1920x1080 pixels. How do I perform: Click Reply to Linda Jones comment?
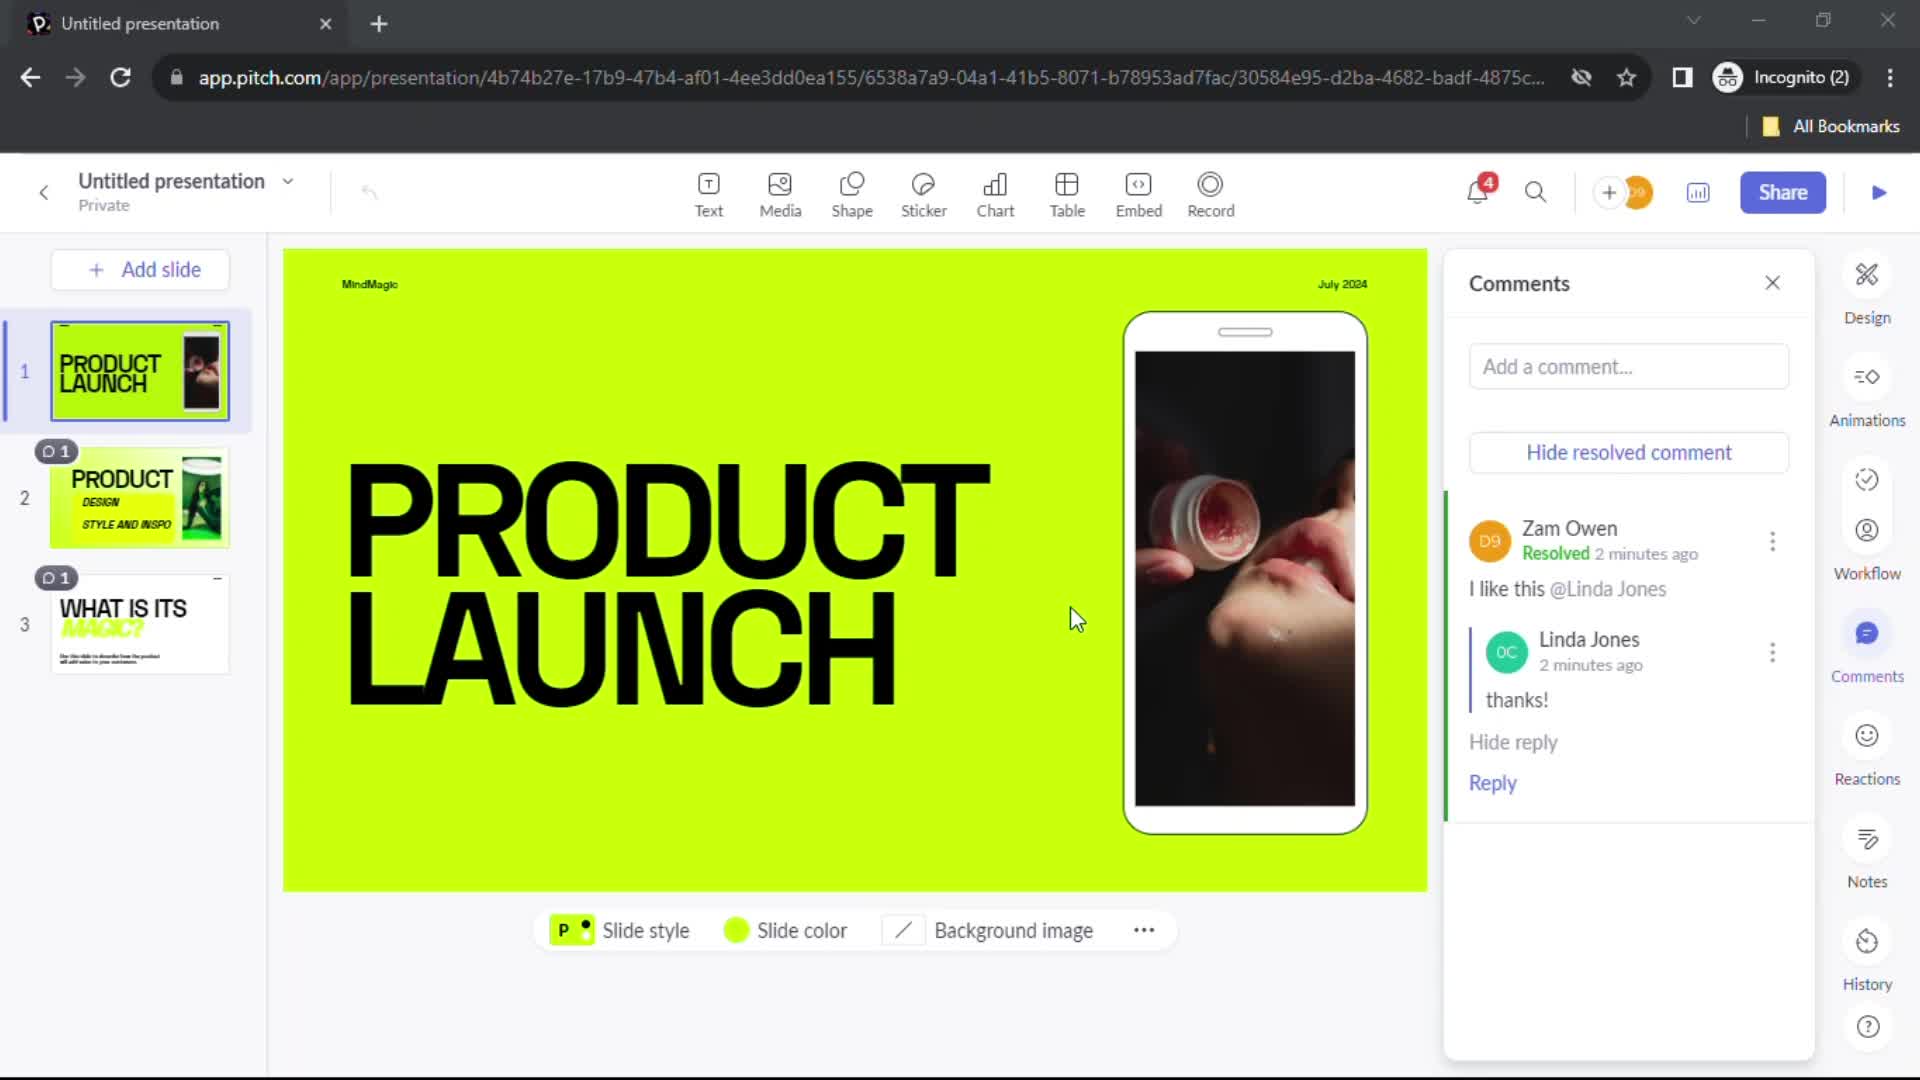pyautogui.click(x=1491, y=782)
